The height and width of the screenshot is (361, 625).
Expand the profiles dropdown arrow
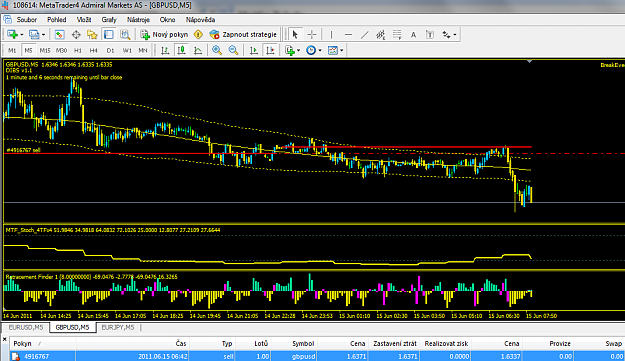[x=43, y=35]
